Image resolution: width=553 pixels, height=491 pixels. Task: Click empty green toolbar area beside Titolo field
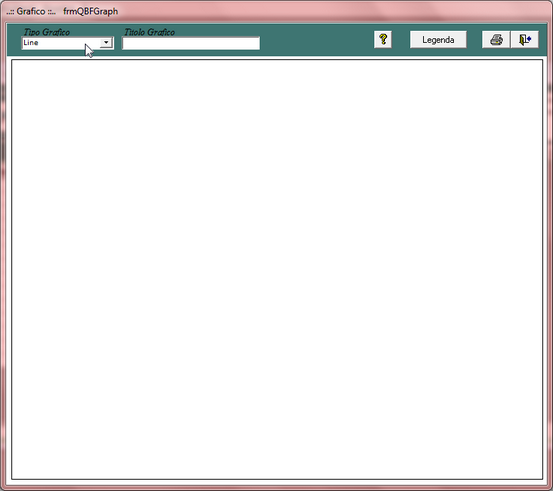[317, 40]
